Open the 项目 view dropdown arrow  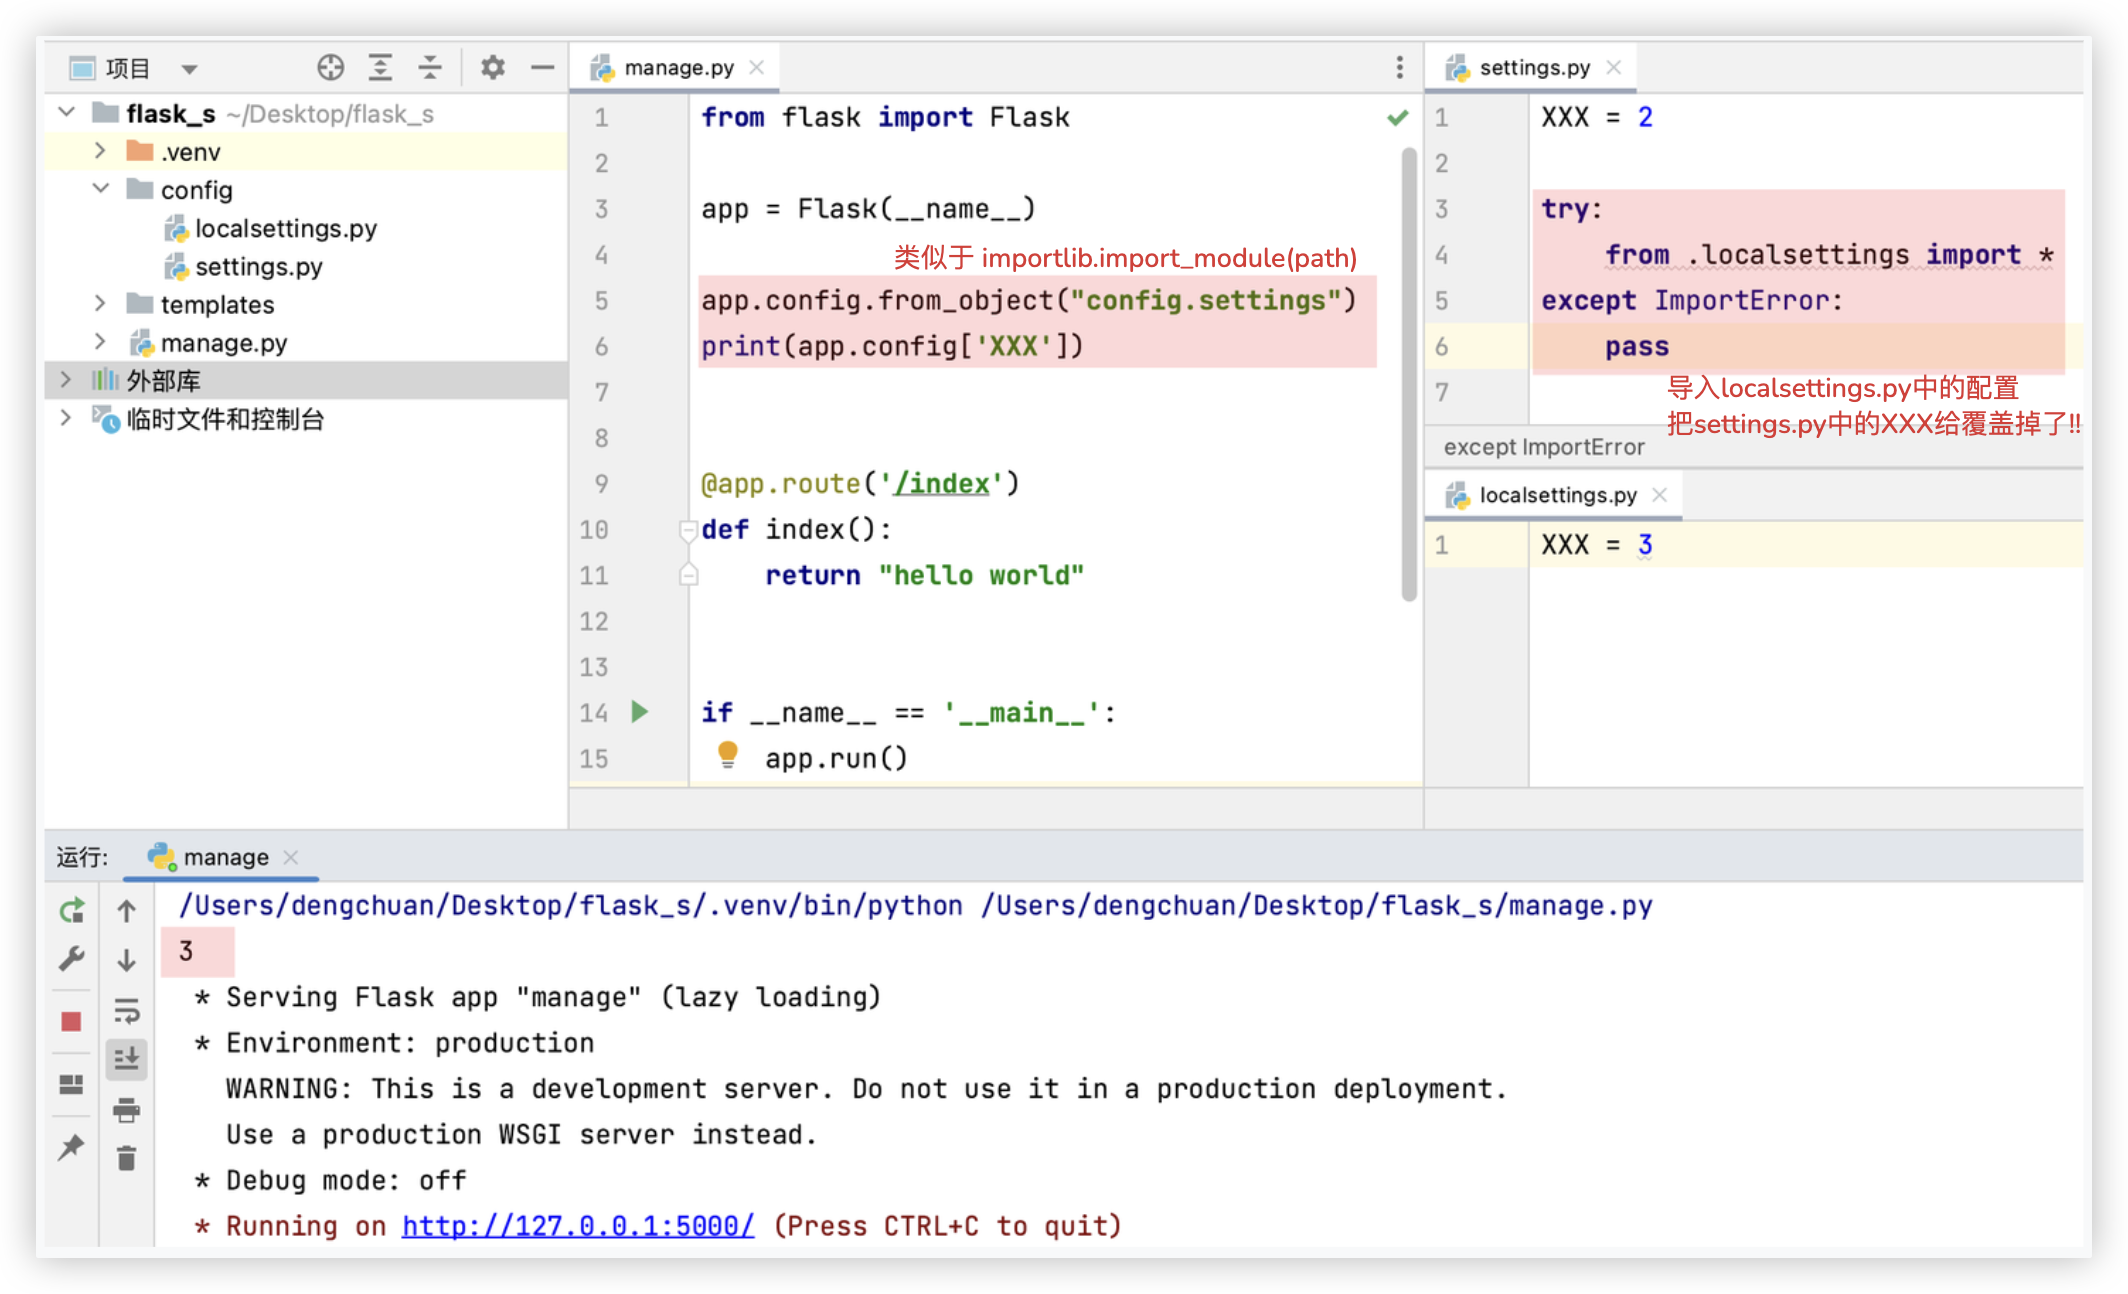coord(189,69)
